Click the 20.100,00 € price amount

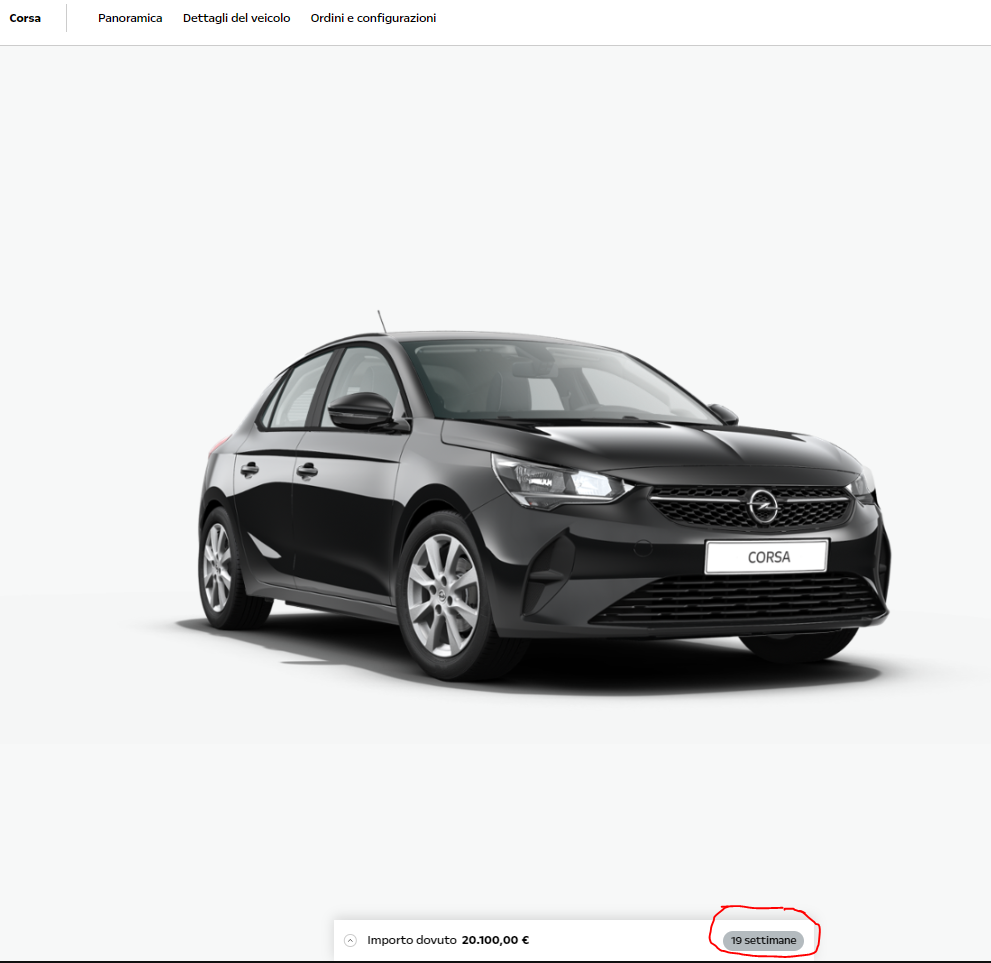495,940
